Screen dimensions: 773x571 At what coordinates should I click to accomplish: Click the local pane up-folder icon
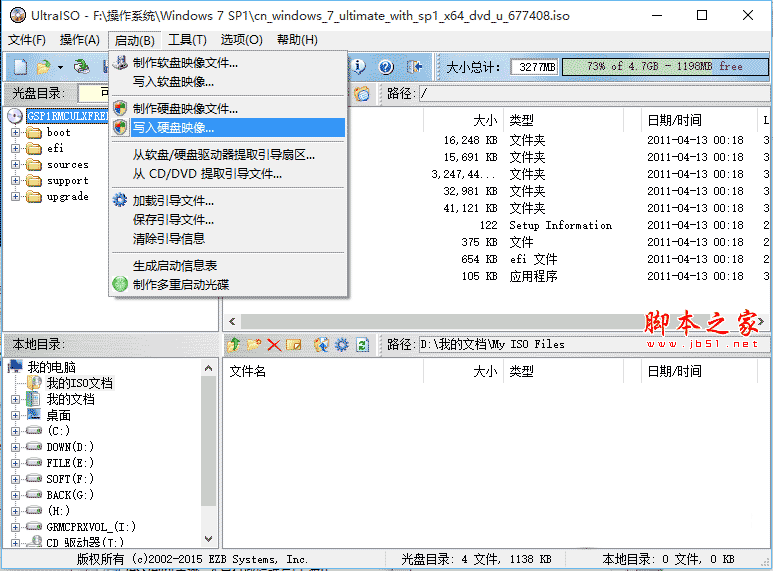pos(234,344)
